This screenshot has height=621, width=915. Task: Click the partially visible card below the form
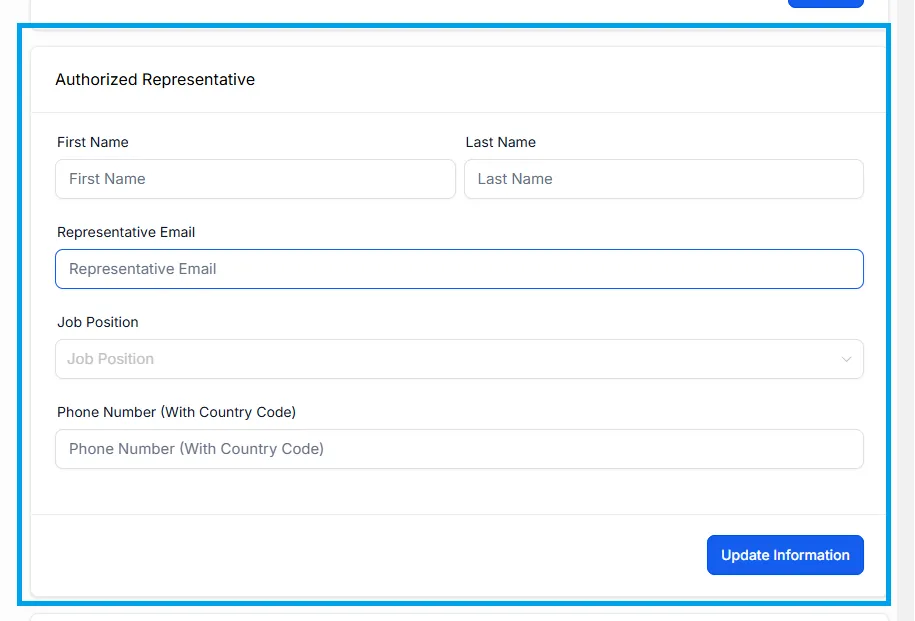pyautogui.click(x=459, y=617)
